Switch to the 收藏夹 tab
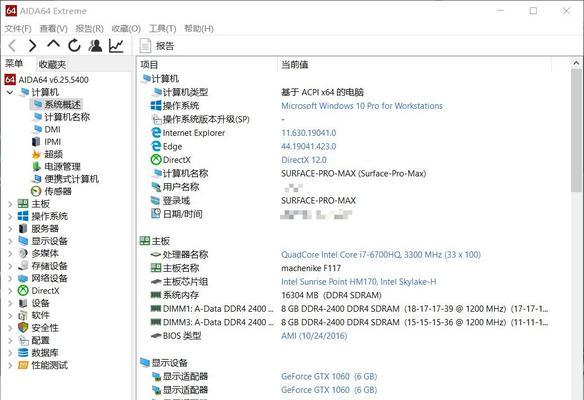This screenshot has width=584, height=400. 53,64
